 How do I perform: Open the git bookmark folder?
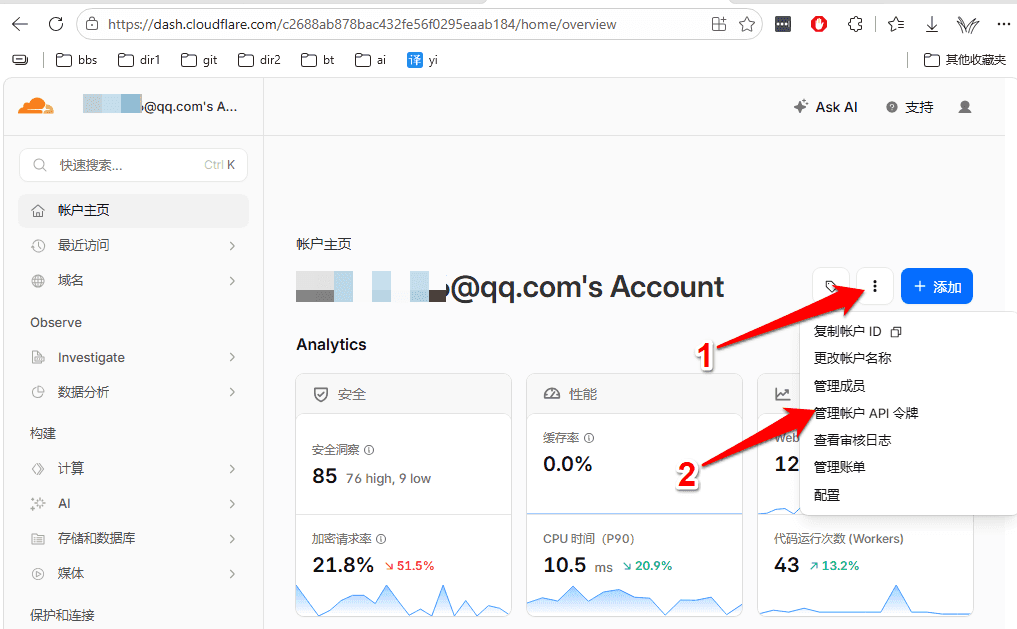[199, 60]
